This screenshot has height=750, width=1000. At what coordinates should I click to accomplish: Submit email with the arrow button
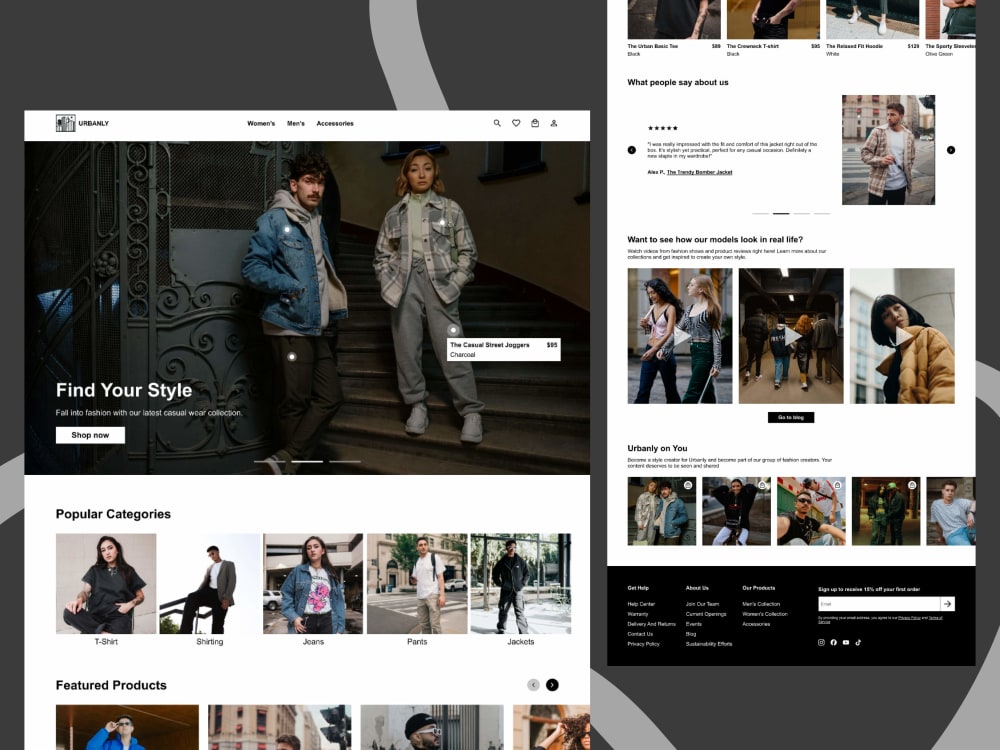point(948,603)
